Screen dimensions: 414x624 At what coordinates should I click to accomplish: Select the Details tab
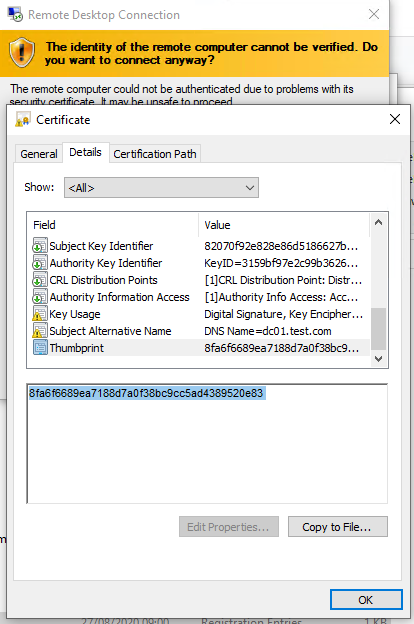tap(85, 152)
